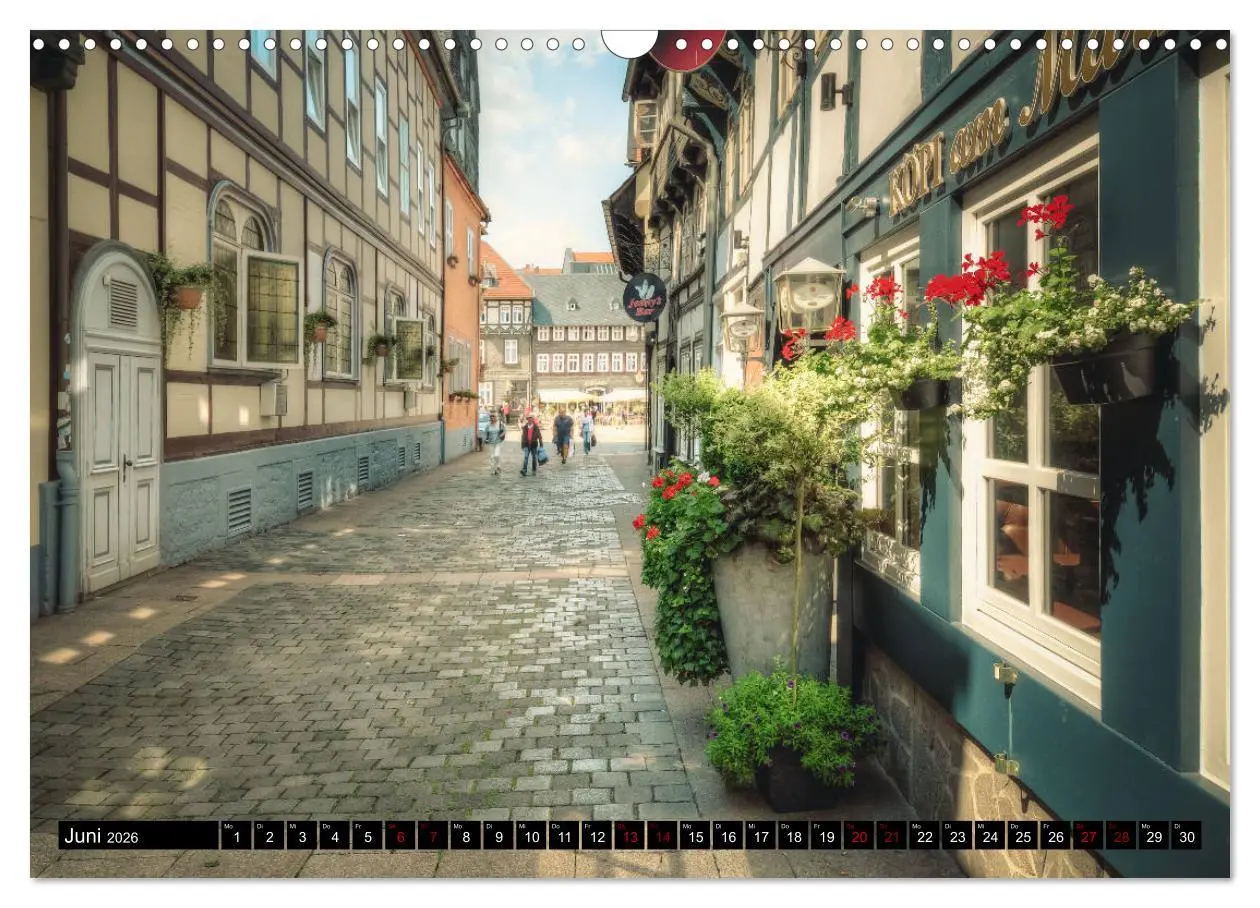Select calendar day 11
The width and height of the screenshot is (1260, 908).
click(564, 836)
